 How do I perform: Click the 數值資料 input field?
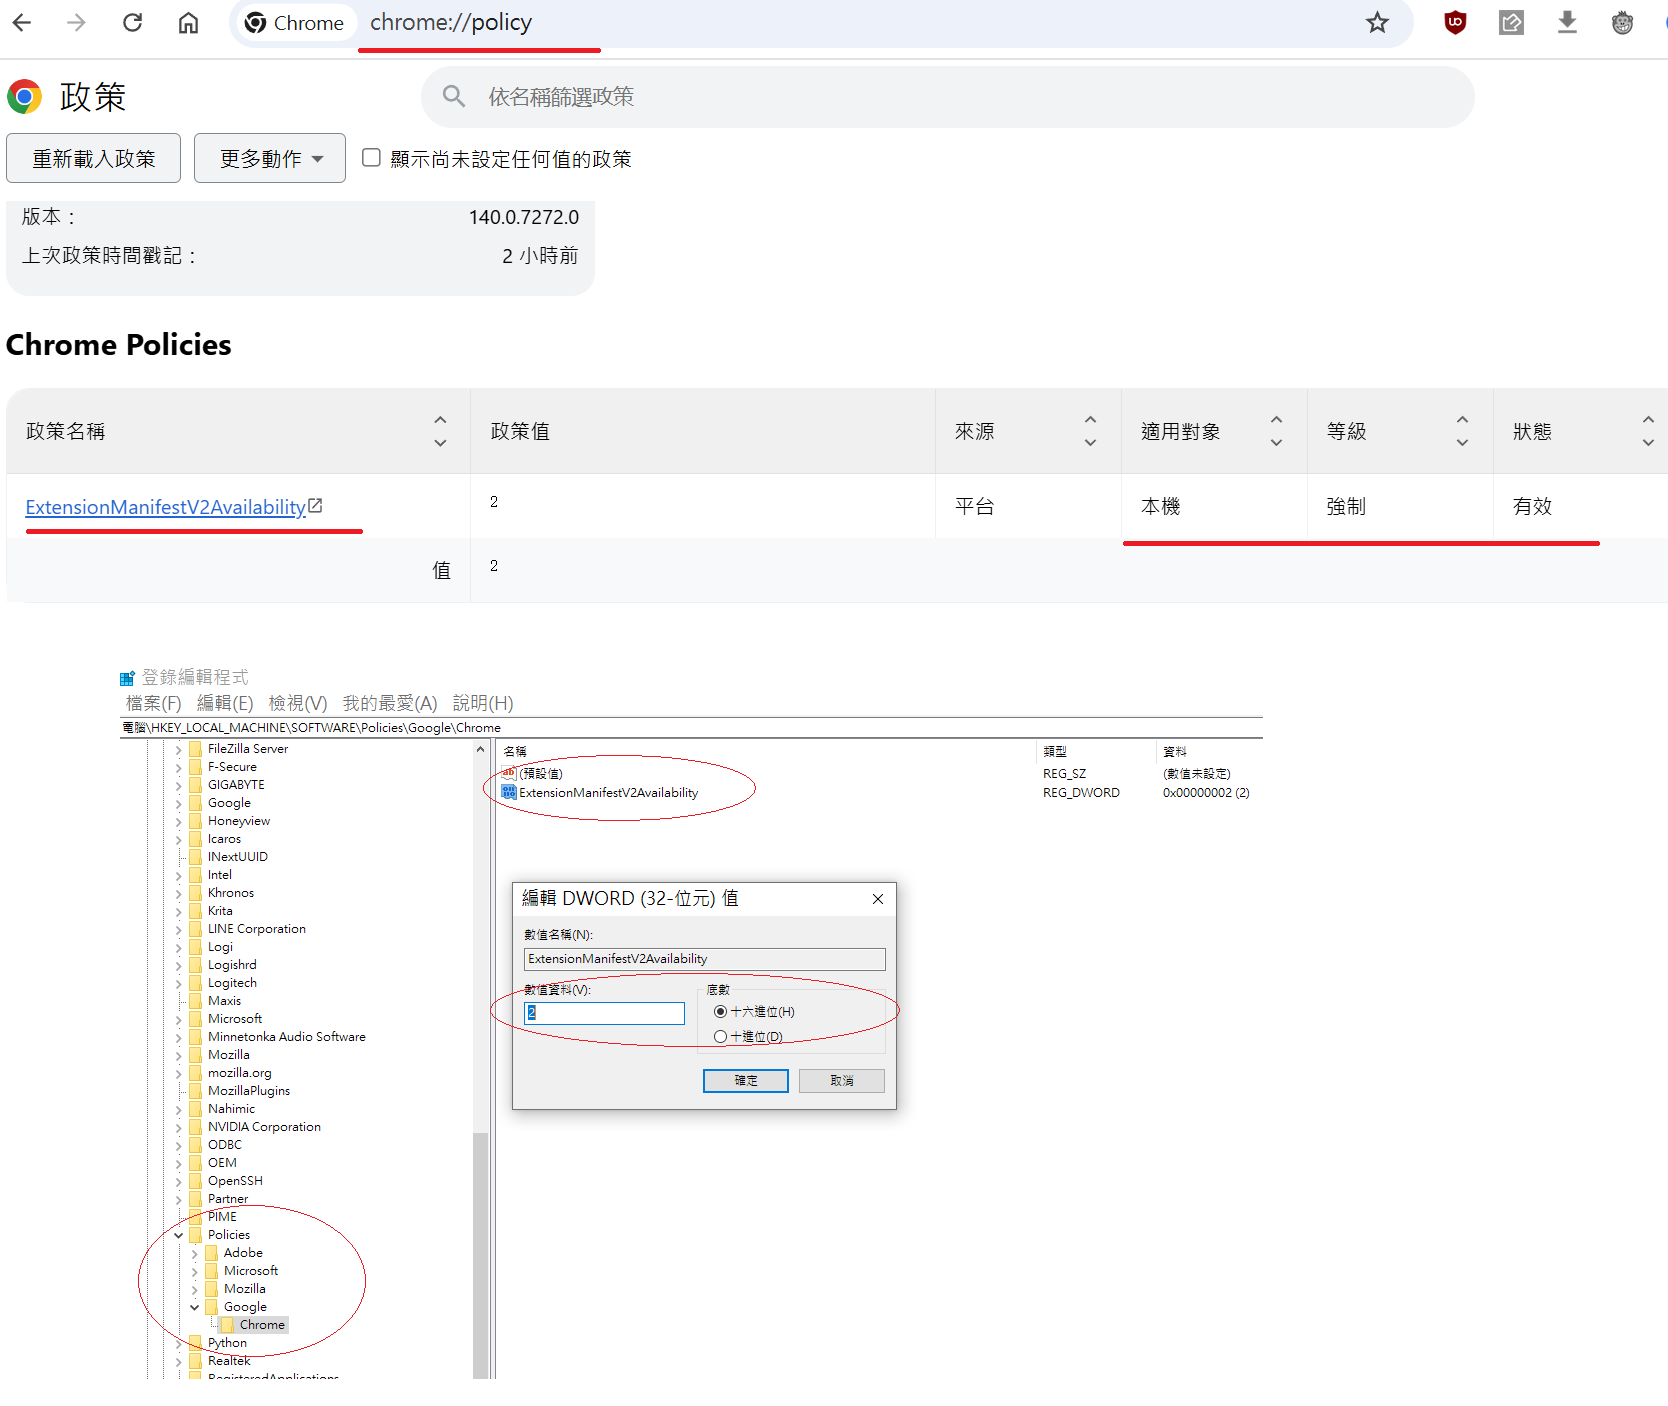pos(604,1013)
